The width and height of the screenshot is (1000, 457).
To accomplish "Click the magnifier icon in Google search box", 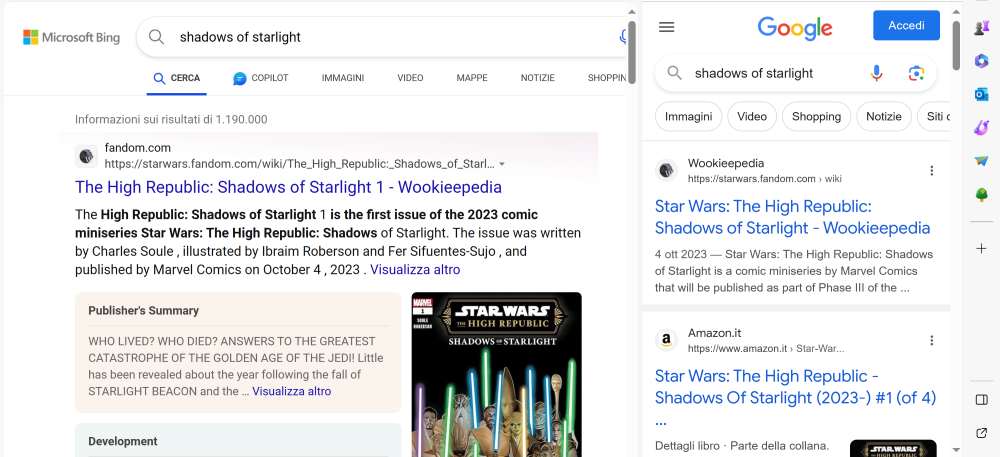I will point(675,73).
